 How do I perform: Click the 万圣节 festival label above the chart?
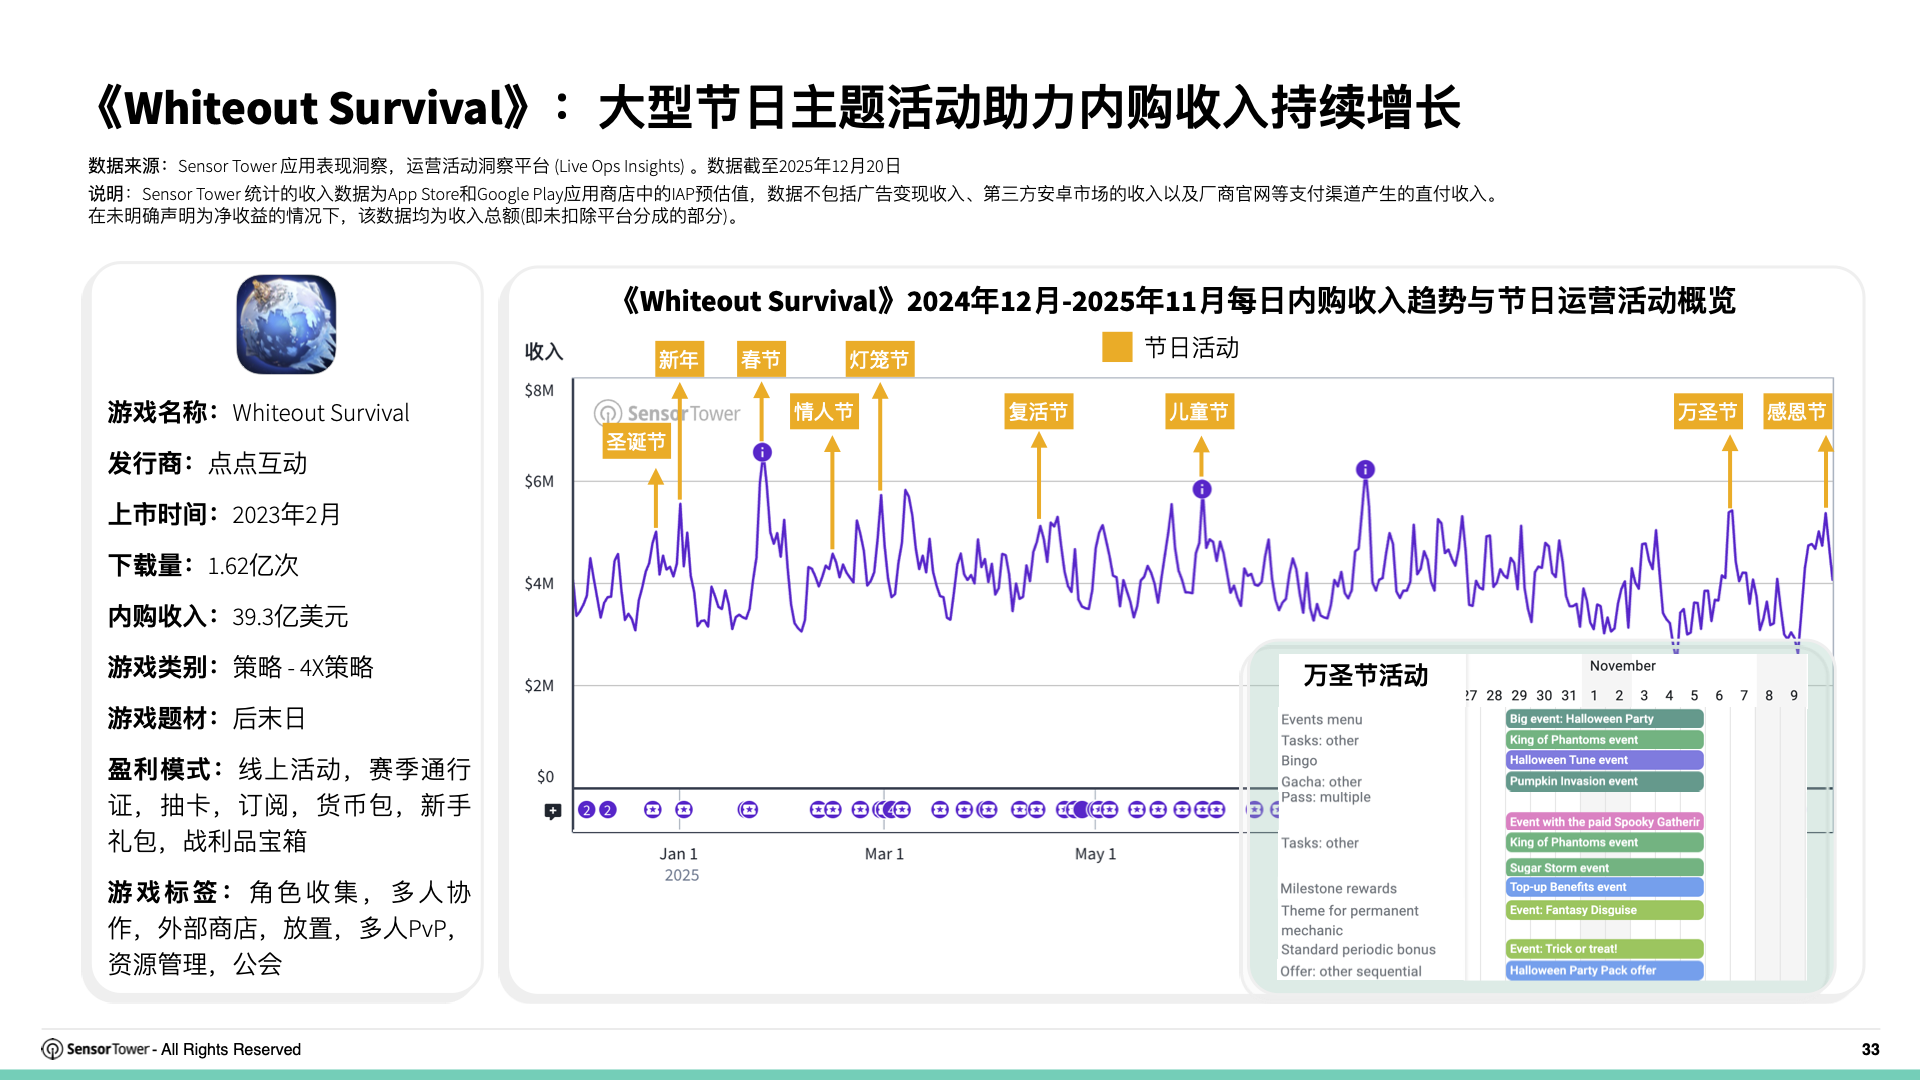1707,410
